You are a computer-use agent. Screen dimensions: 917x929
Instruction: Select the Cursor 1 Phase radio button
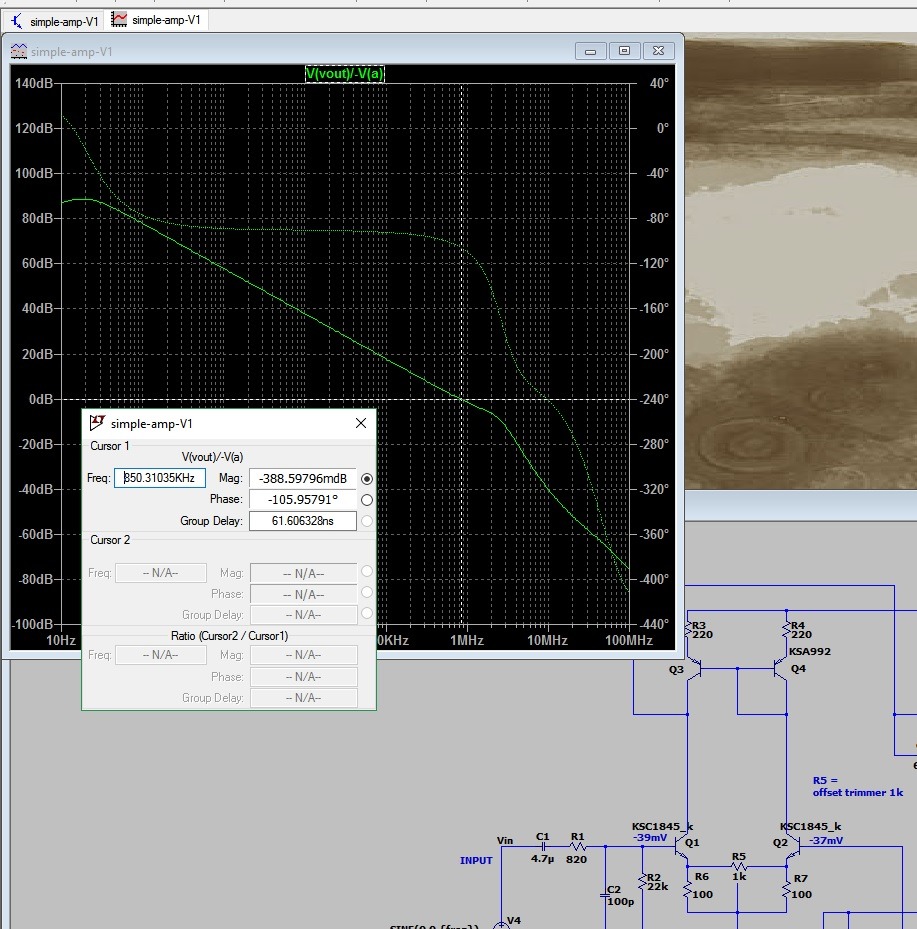point(367,500)
